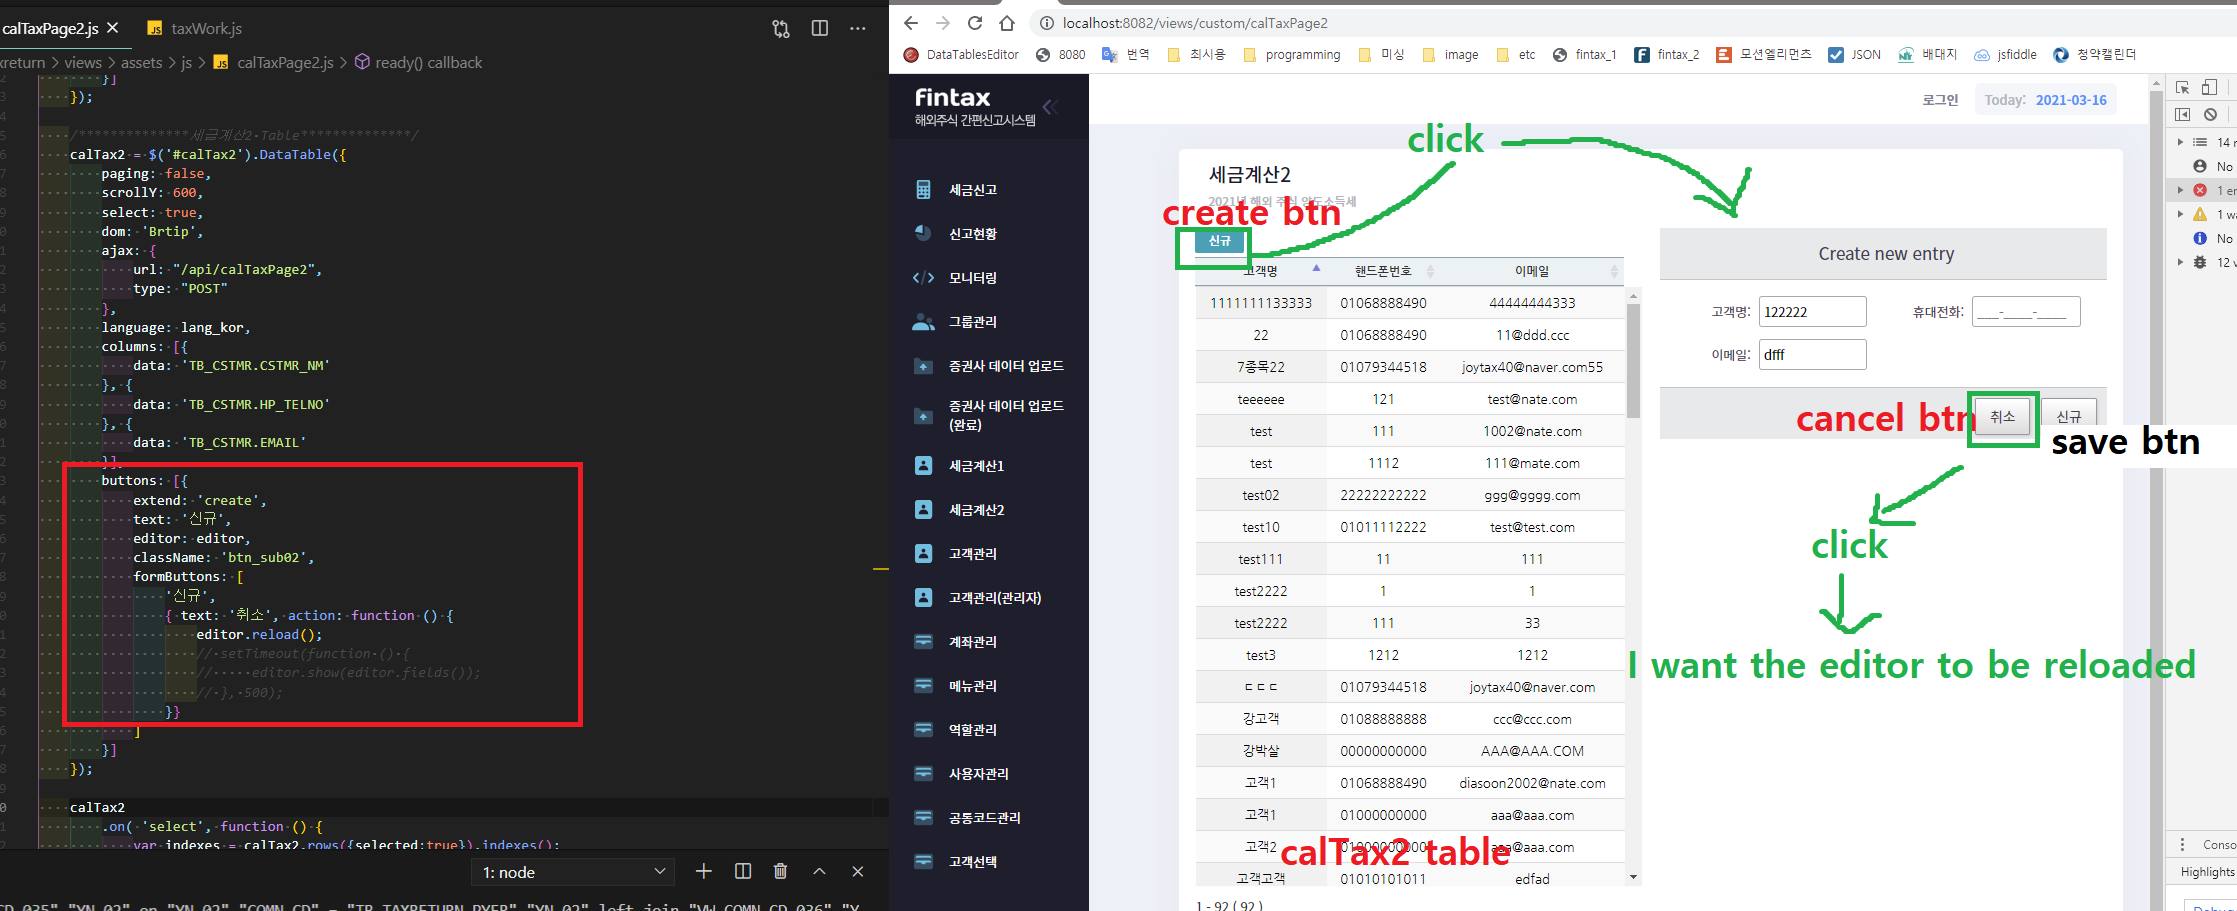Toggle sort on the 고객명 column header

coord(1261,270)
